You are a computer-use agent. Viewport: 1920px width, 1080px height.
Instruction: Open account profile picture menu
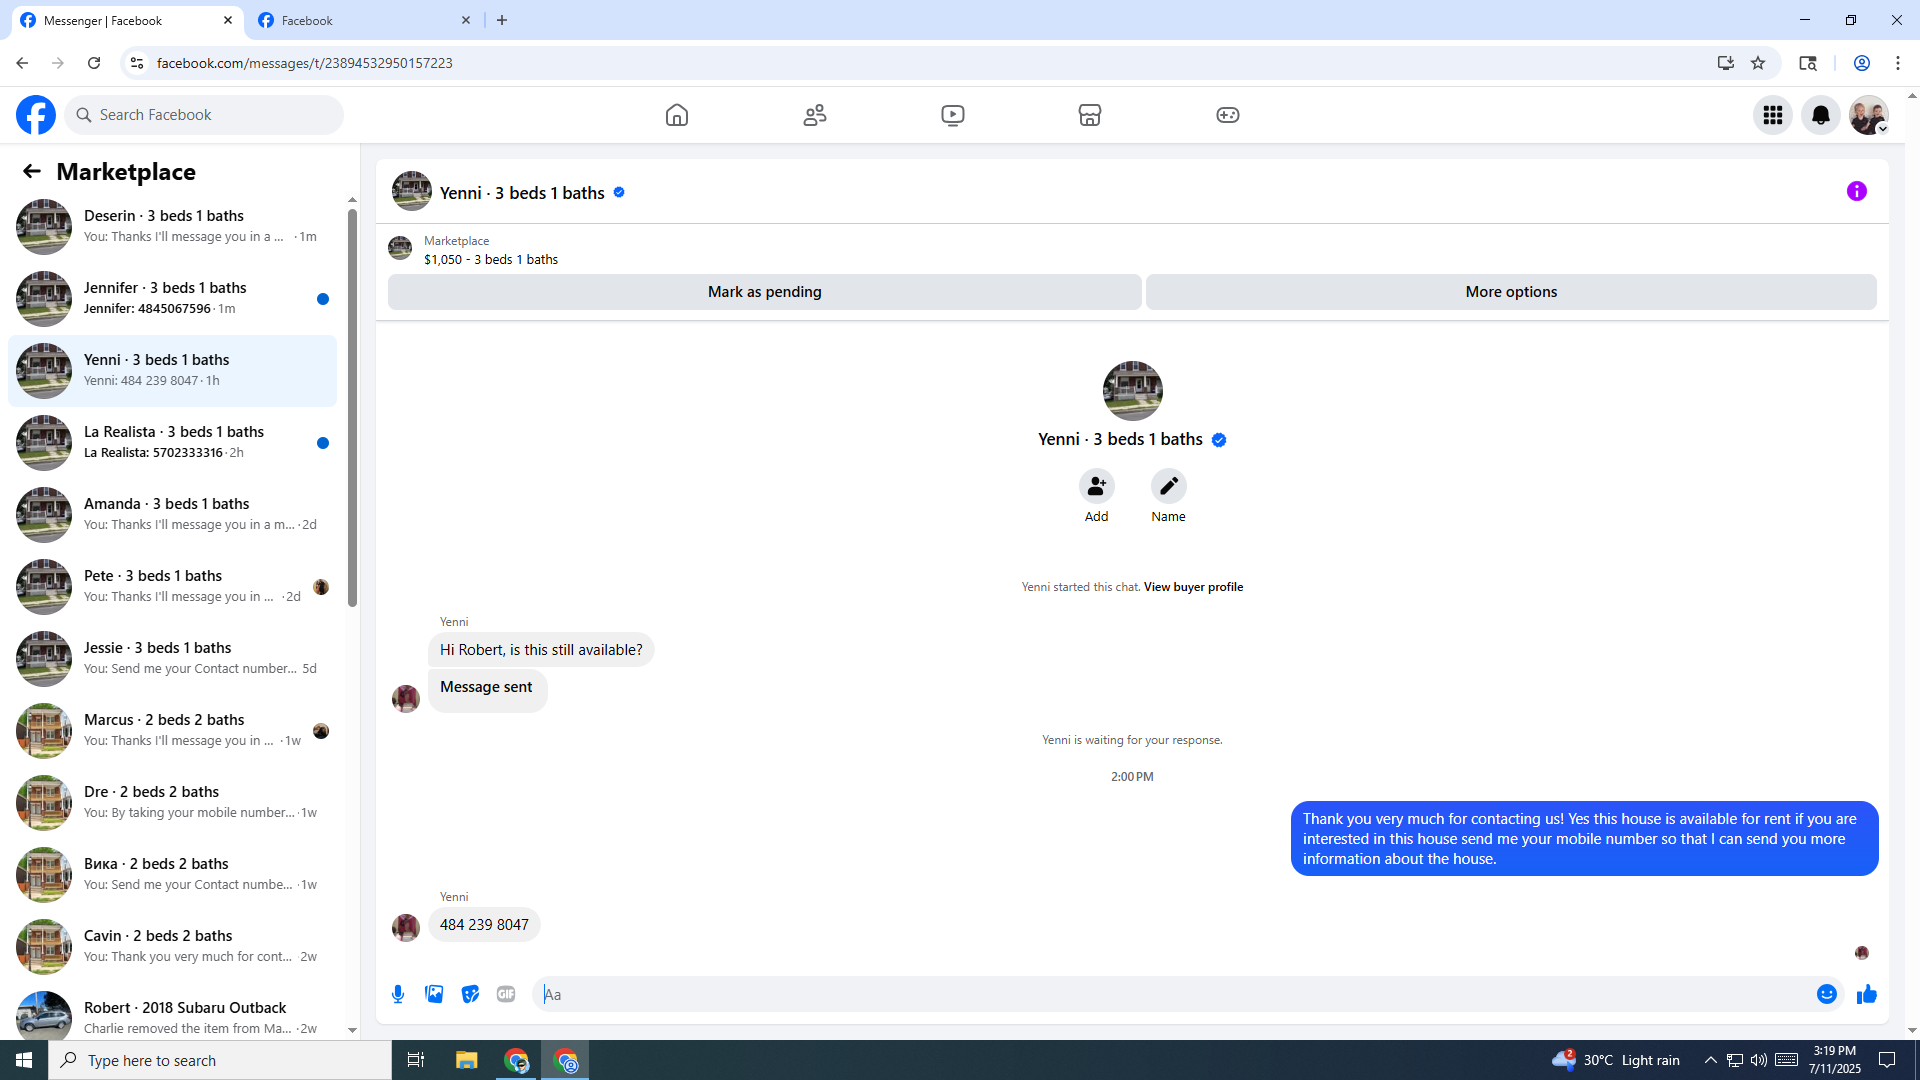1868,115
